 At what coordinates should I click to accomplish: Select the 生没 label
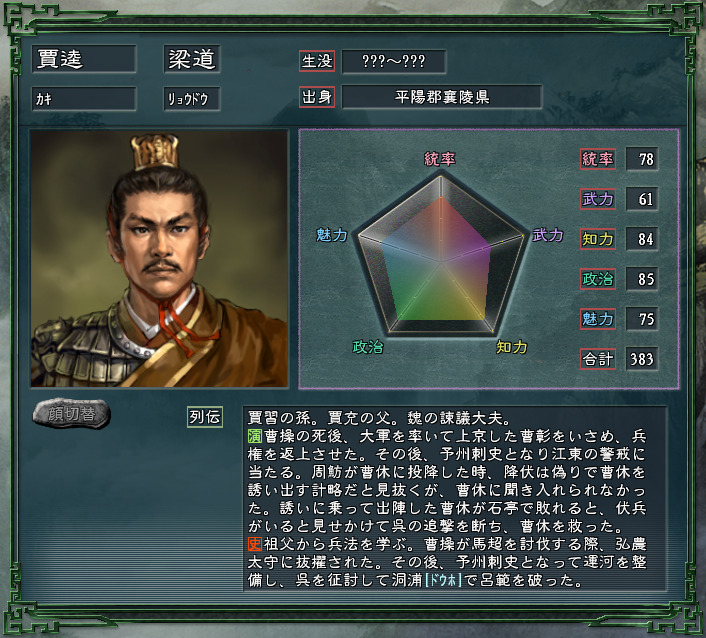pyautogui.click(x=317, y=61)
